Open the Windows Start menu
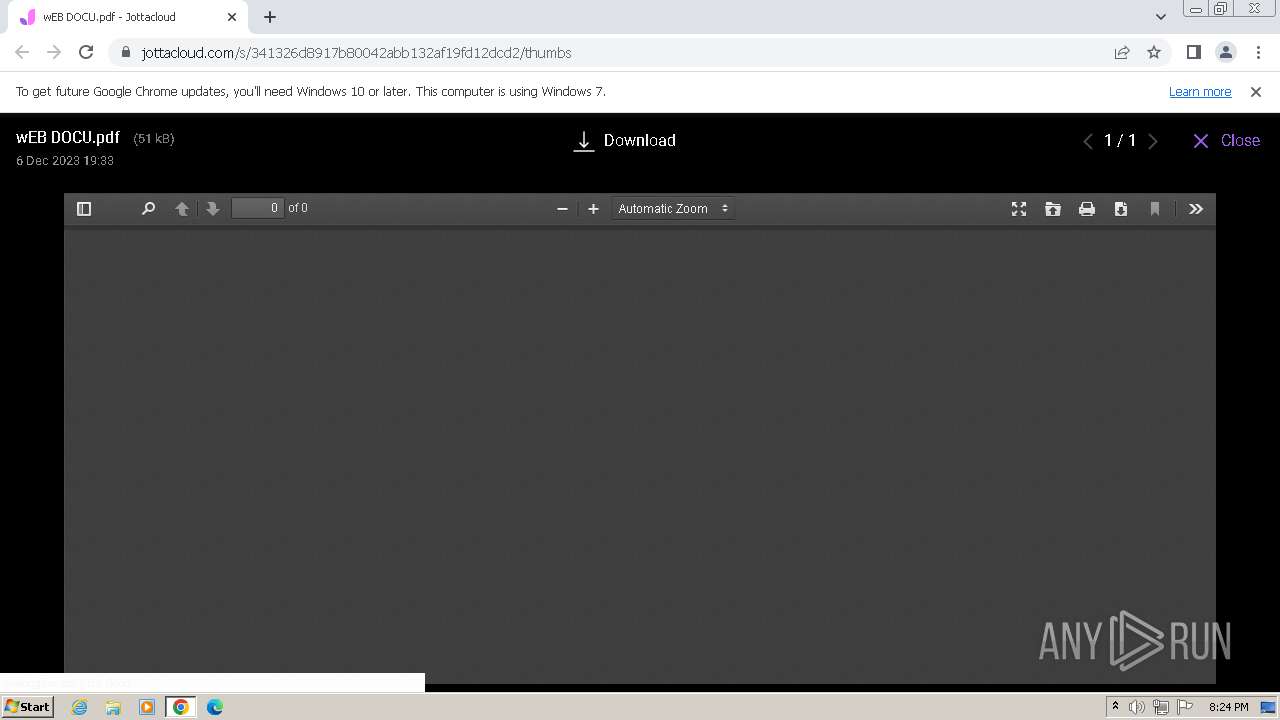 click(x=28, y=707)
